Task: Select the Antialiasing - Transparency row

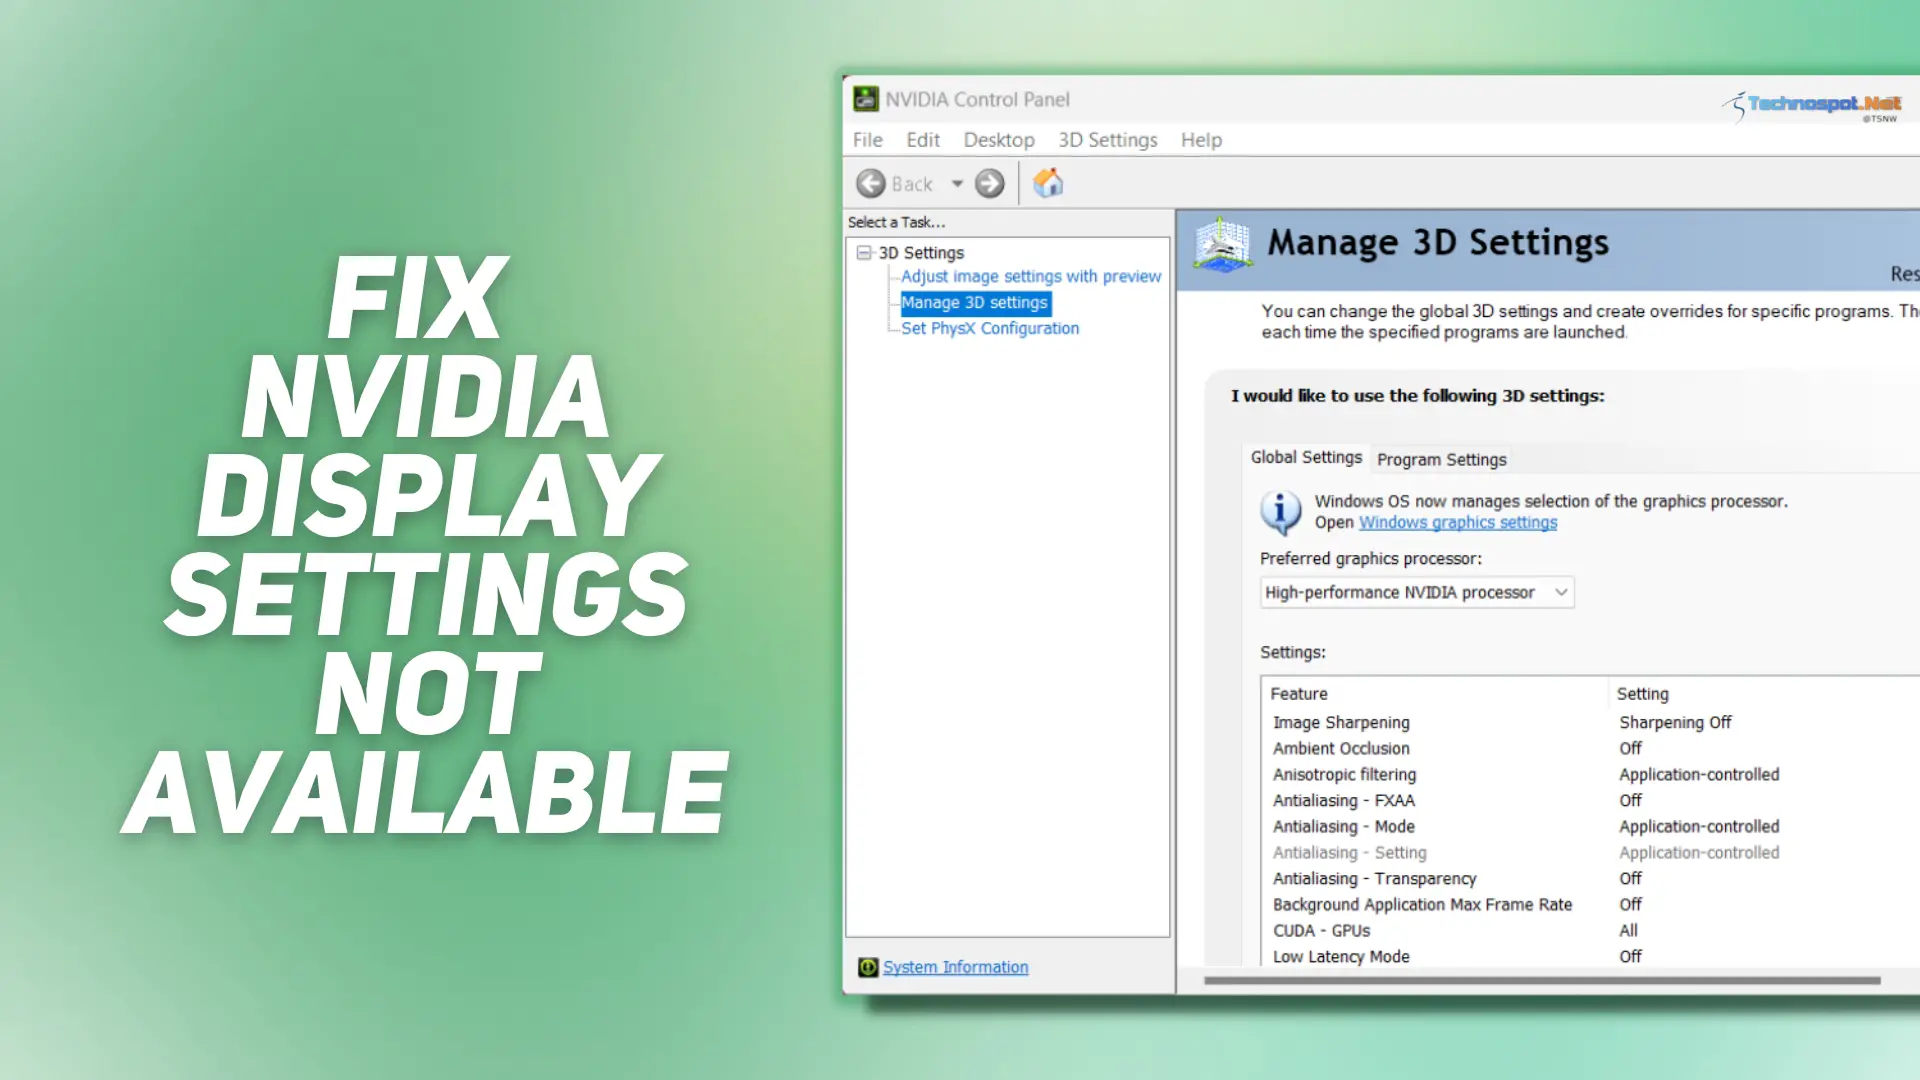Action: coord(1374,878)
